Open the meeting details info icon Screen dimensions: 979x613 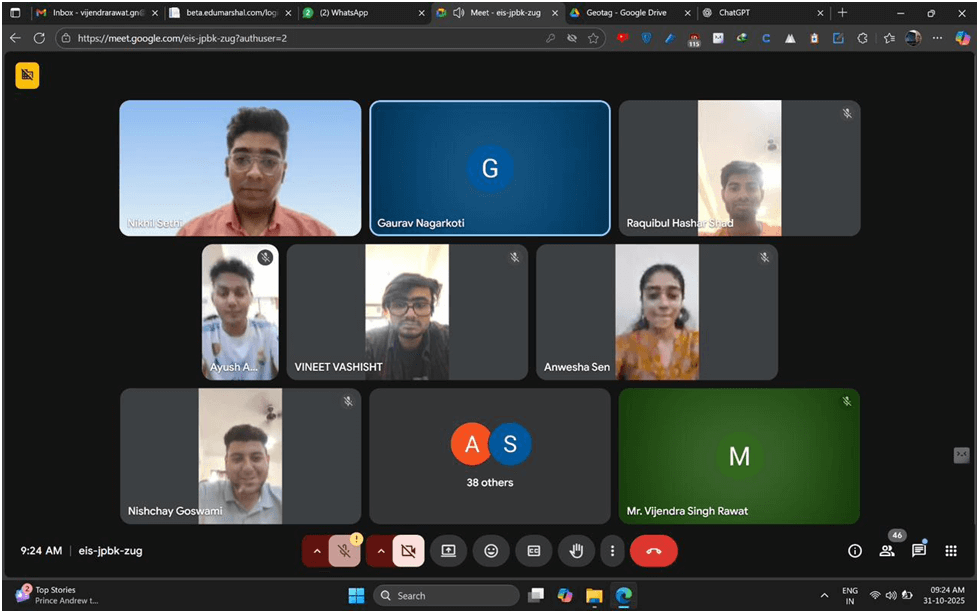point(855,551)
